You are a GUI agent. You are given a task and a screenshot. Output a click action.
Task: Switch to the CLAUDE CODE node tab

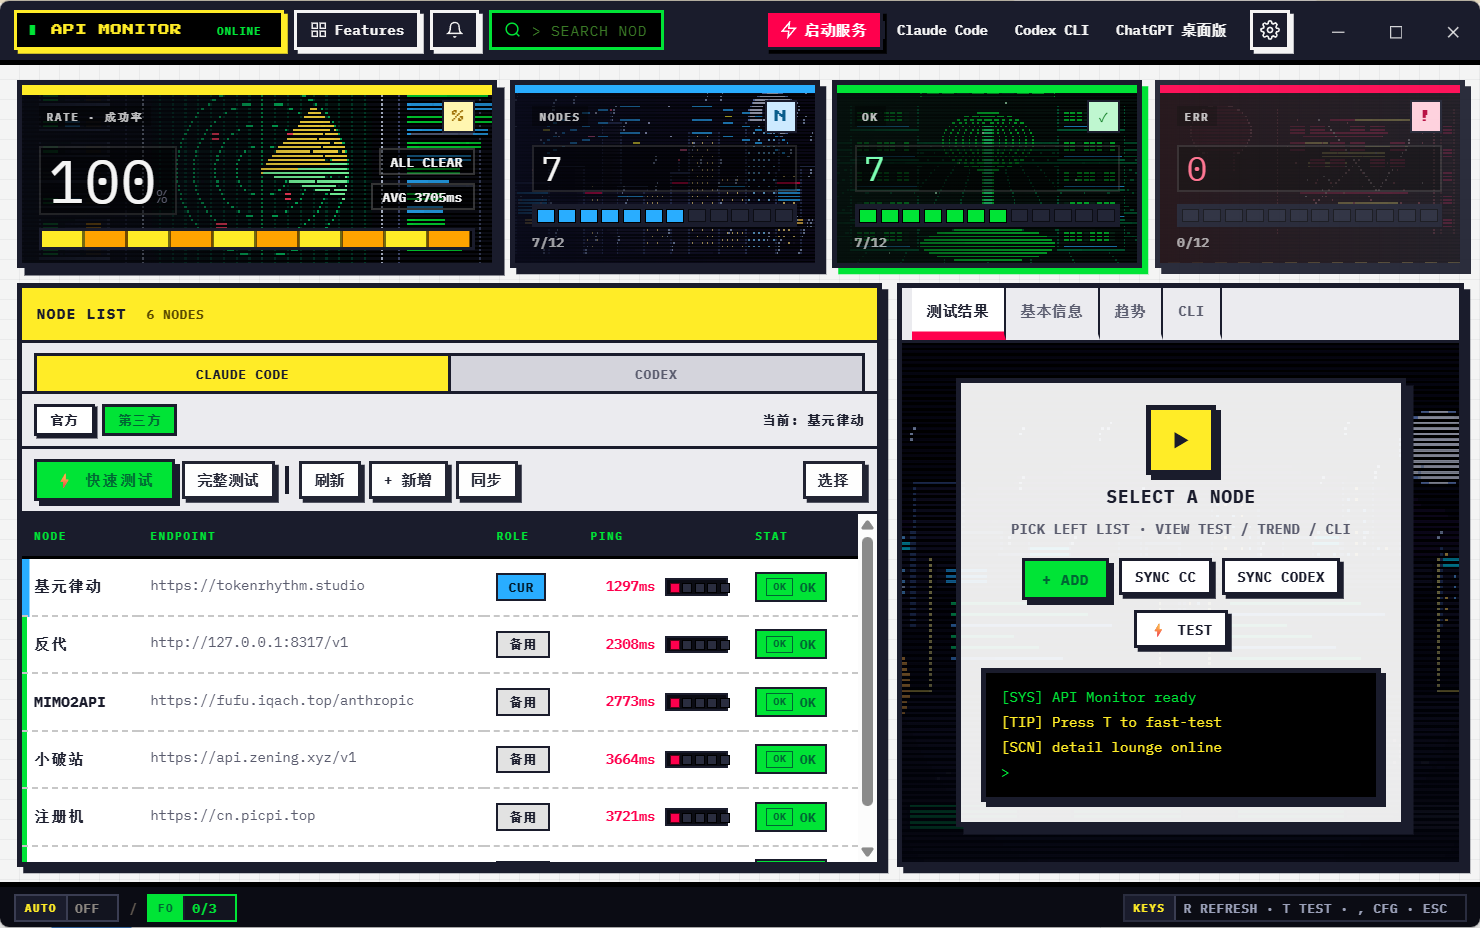point(242,374)
